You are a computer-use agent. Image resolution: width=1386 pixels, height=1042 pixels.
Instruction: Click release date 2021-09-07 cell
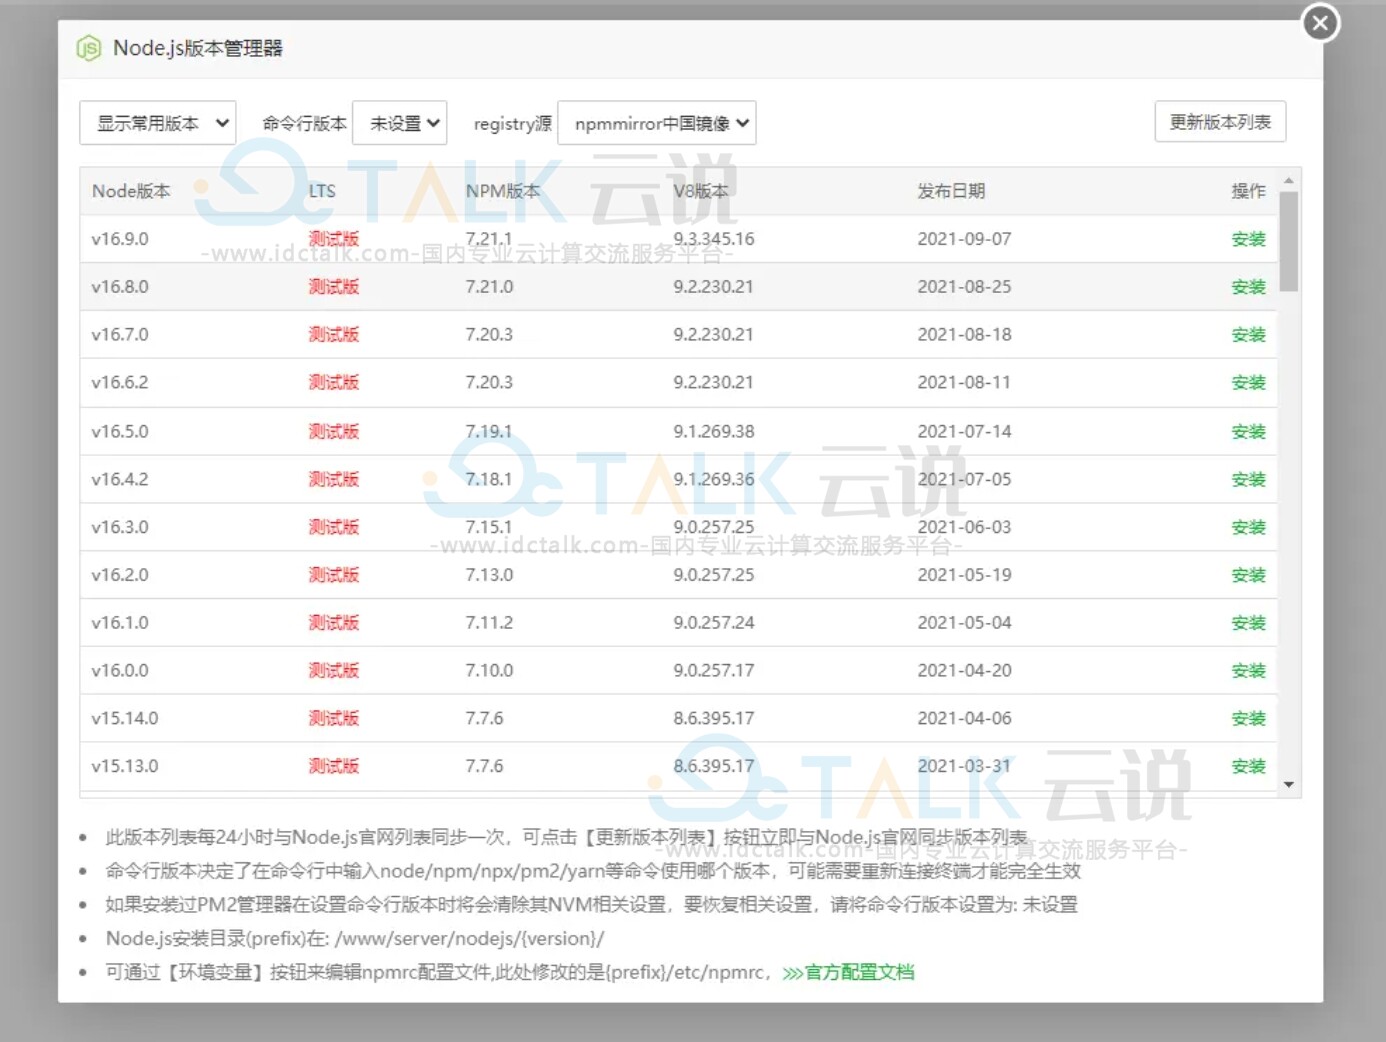click(x=964, y=239)
